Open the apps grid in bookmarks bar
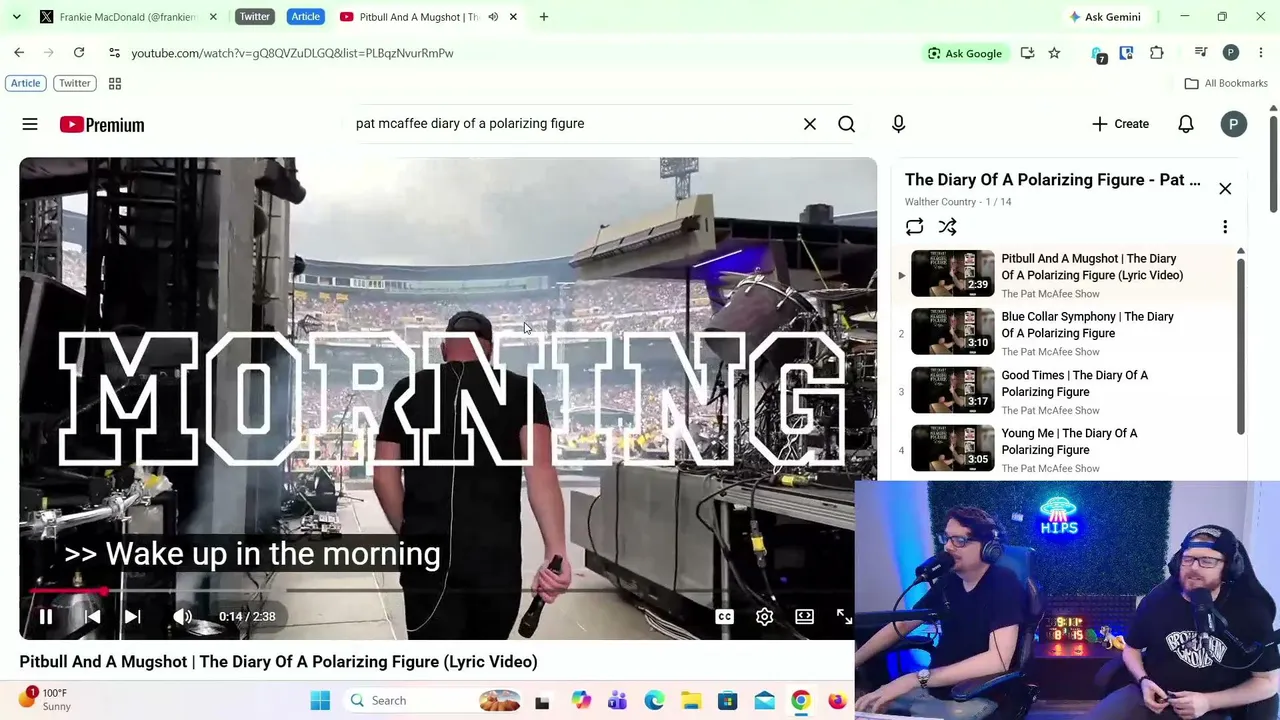Viewport: 1280px width, 720px height. tap(115, 84)
